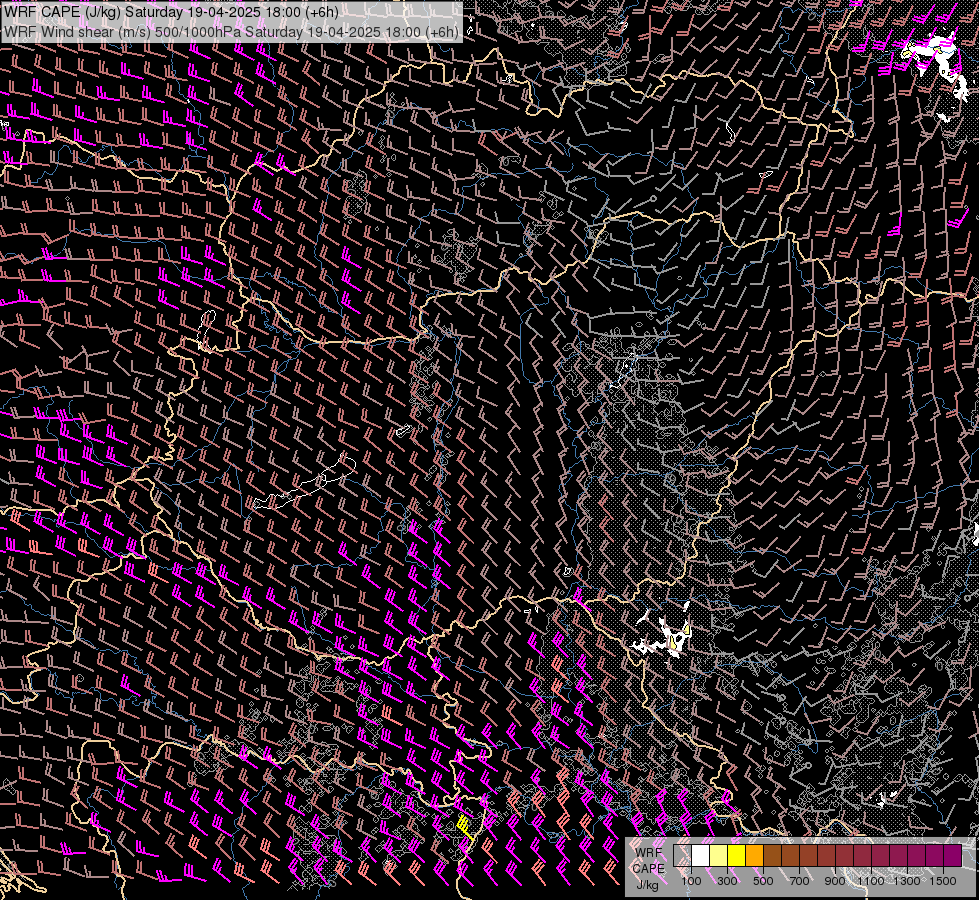Image resolution: width=979 pixels, height=900 pixels.
Task: Click the legend value 100
Action: click(691, 881)
